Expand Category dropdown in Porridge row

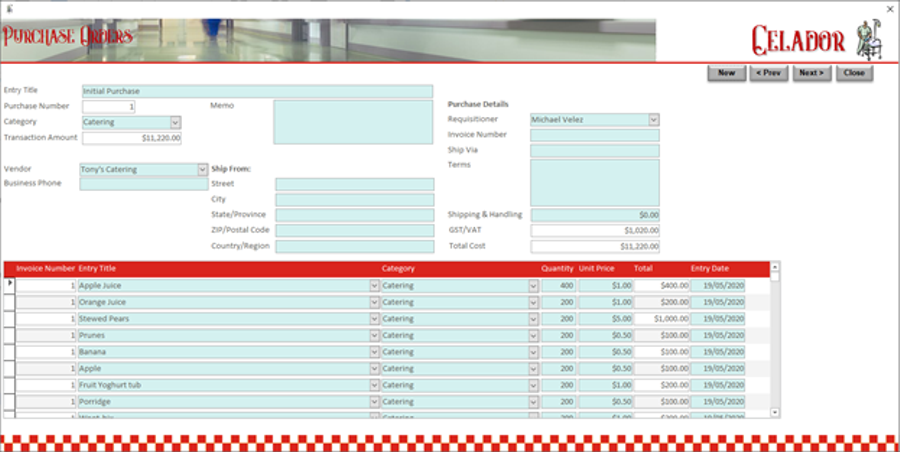[533, 402]
